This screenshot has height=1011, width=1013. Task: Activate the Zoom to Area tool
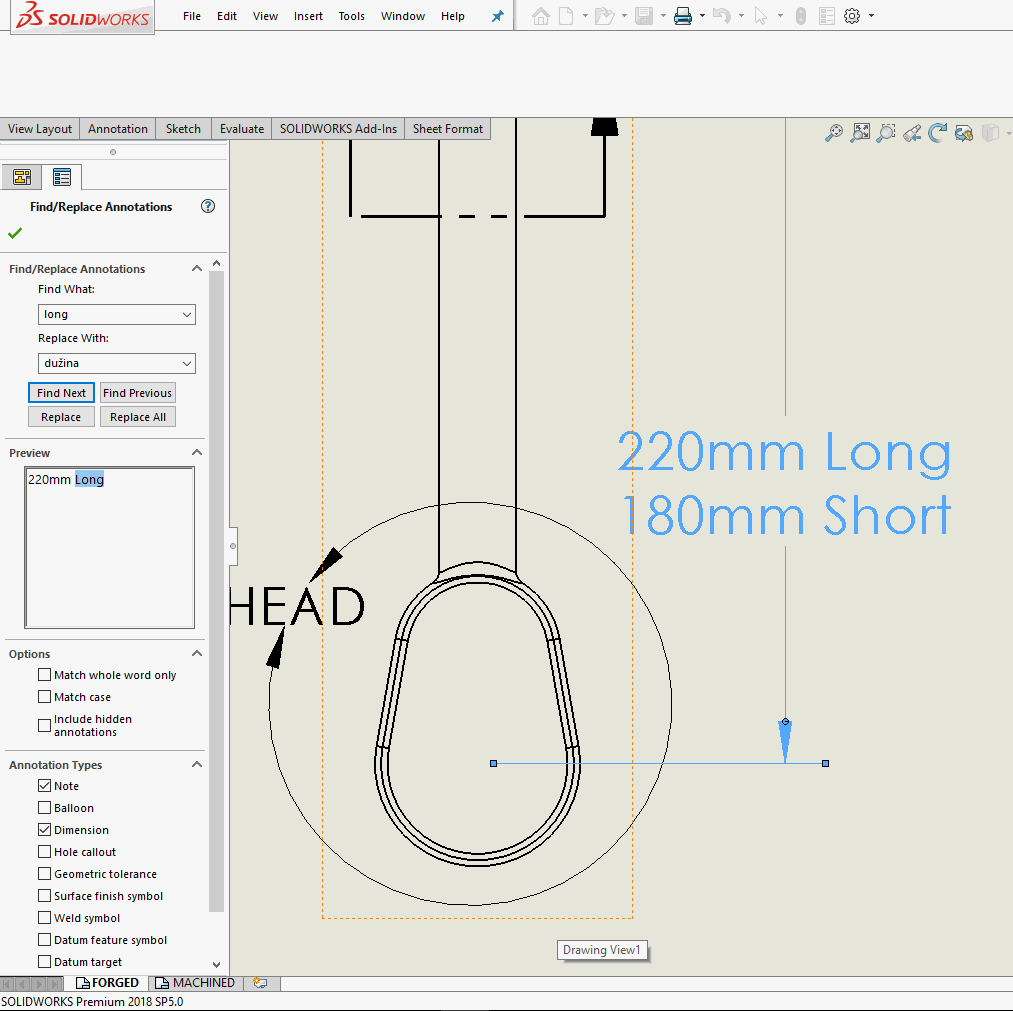pos(885,132)
